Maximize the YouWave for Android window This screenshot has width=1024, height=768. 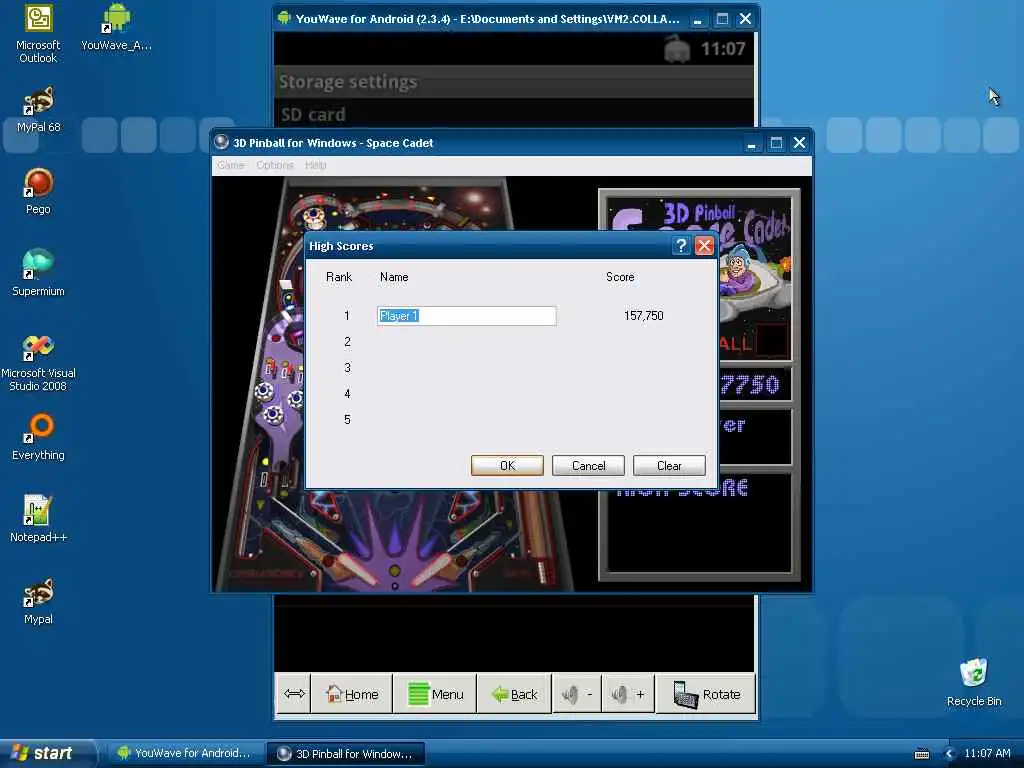pos(722,19)
